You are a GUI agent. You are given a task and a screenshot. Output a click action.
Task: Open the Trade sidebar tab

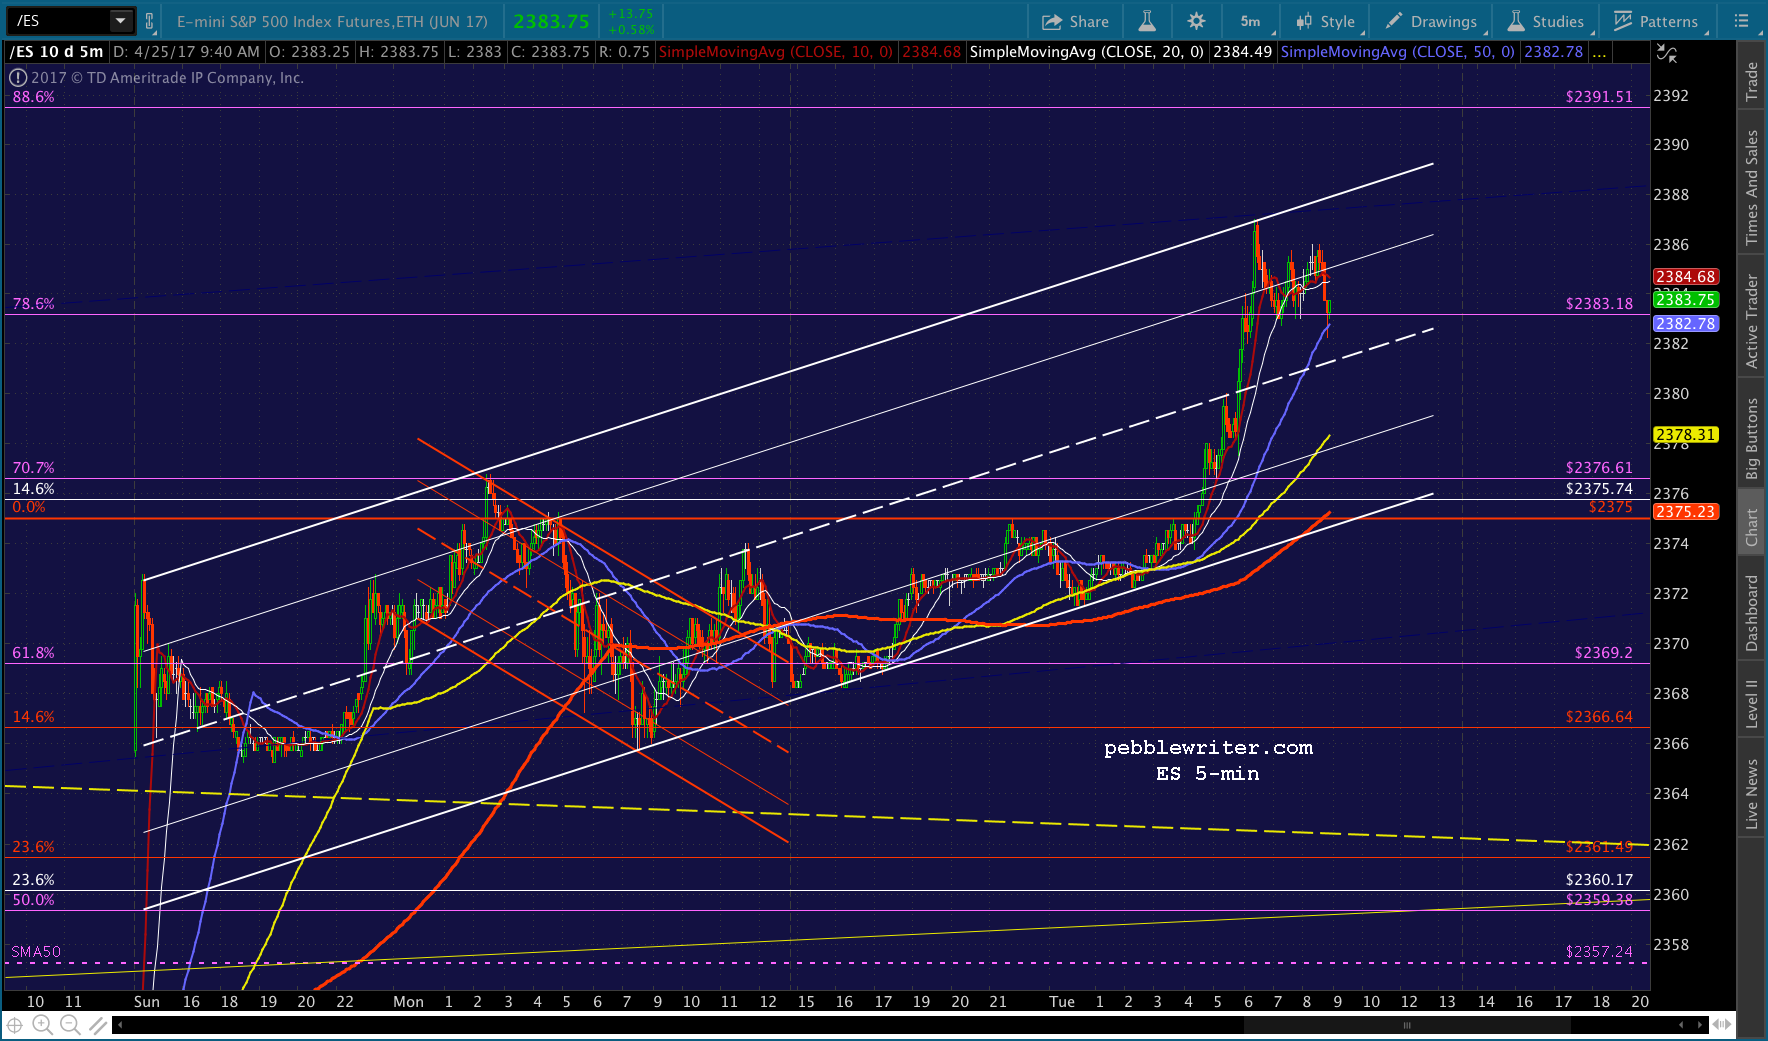[x=1751, y=81]
